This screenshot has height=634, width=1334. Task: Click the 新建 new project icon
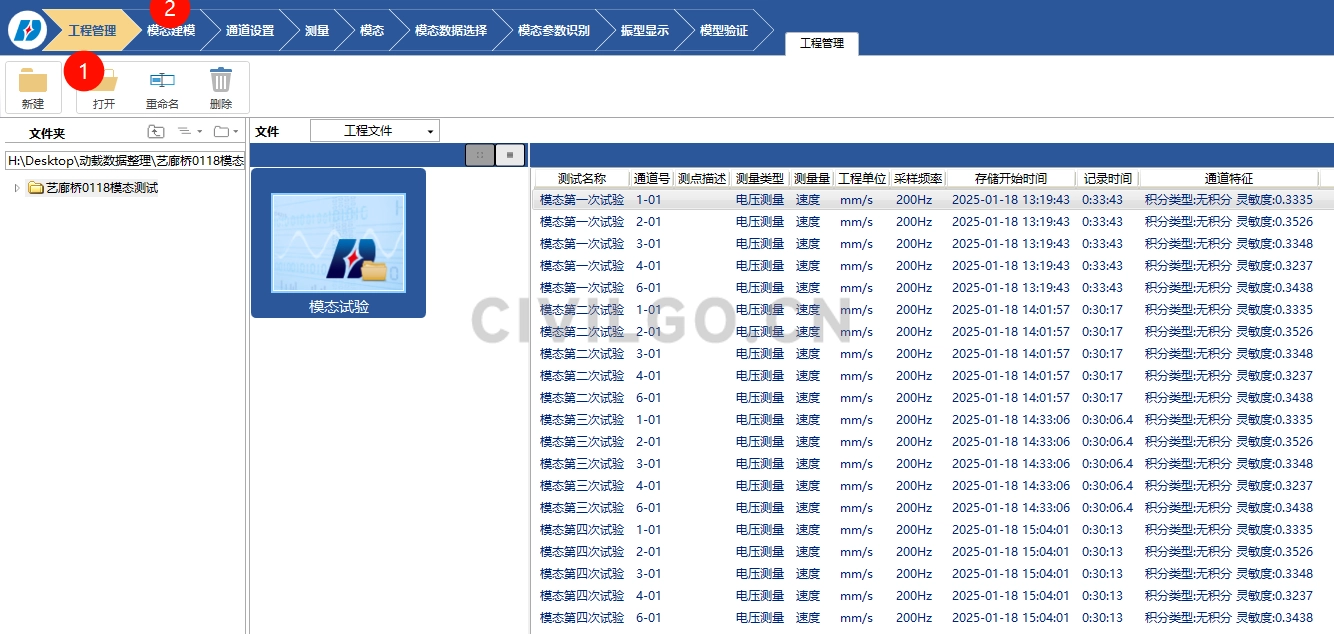pyautogui.click(x=33, y=81)
